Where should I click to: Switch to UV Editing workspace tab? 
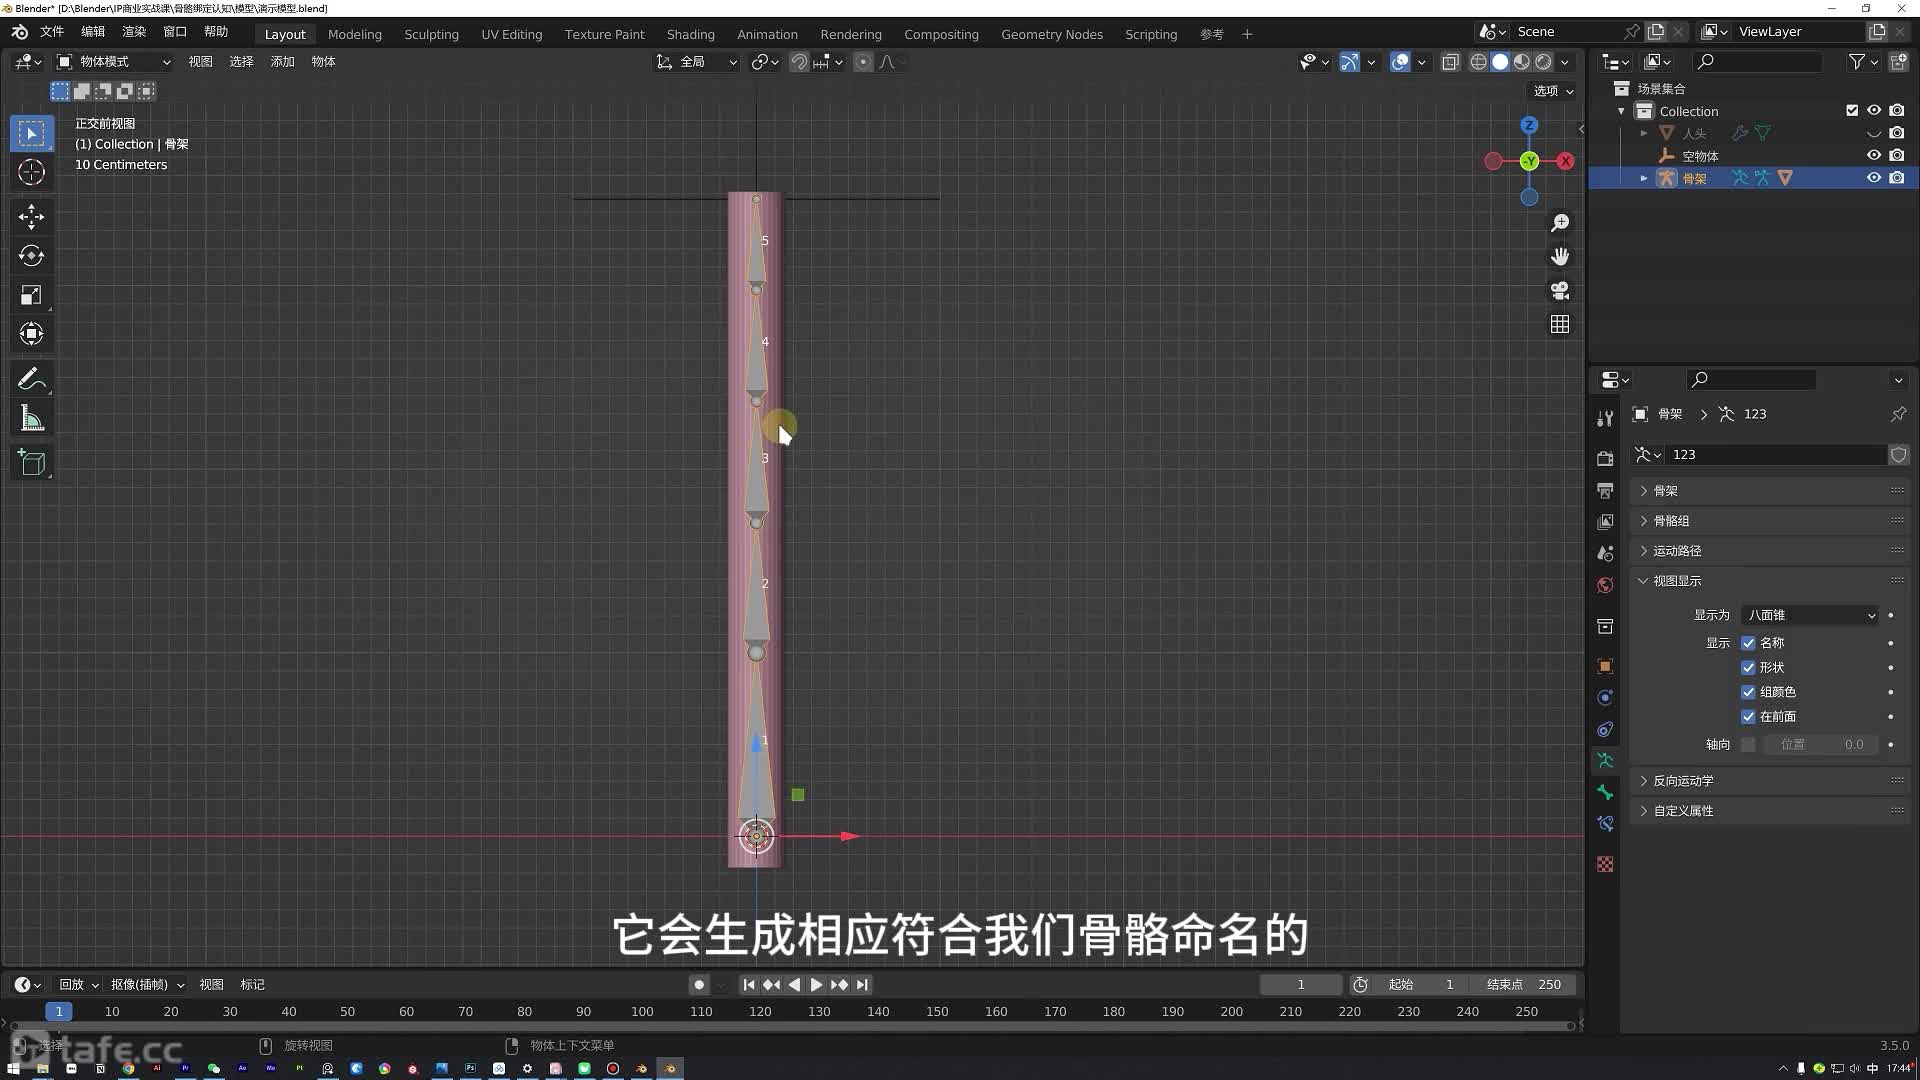[511, 34]
